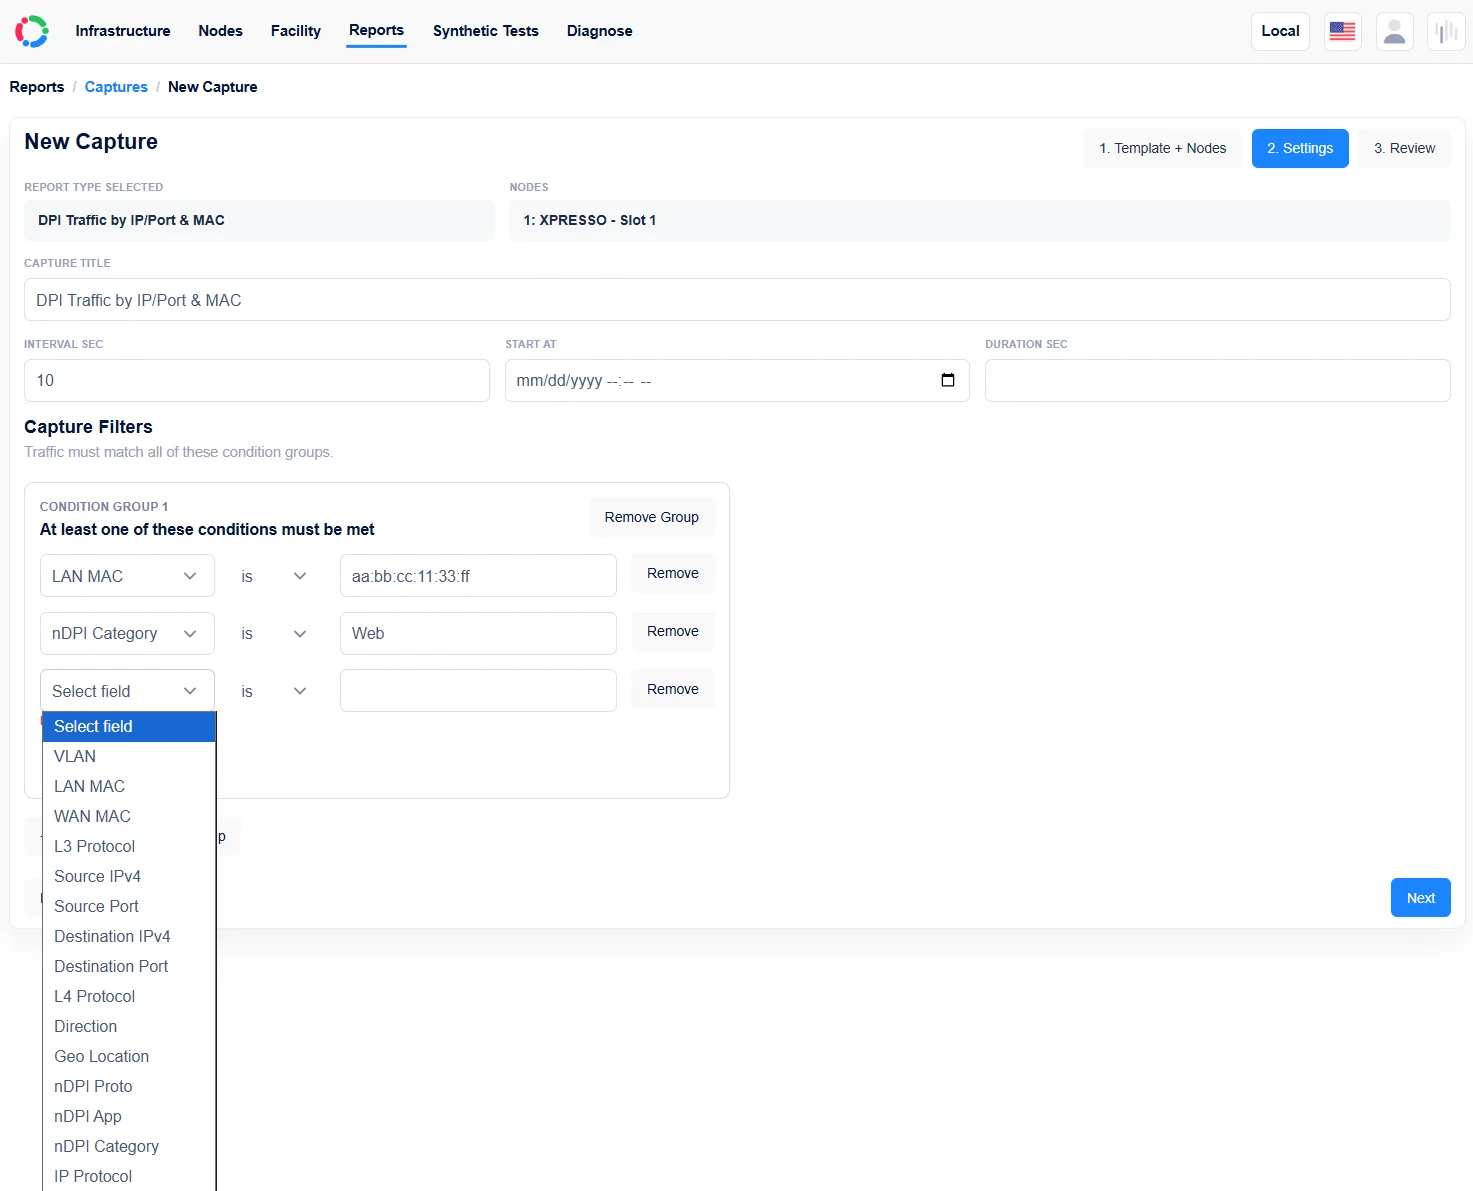Go to Synthetic Tests menu
This screenshot has height=1191, width=1473.
(x=485, y=31)
